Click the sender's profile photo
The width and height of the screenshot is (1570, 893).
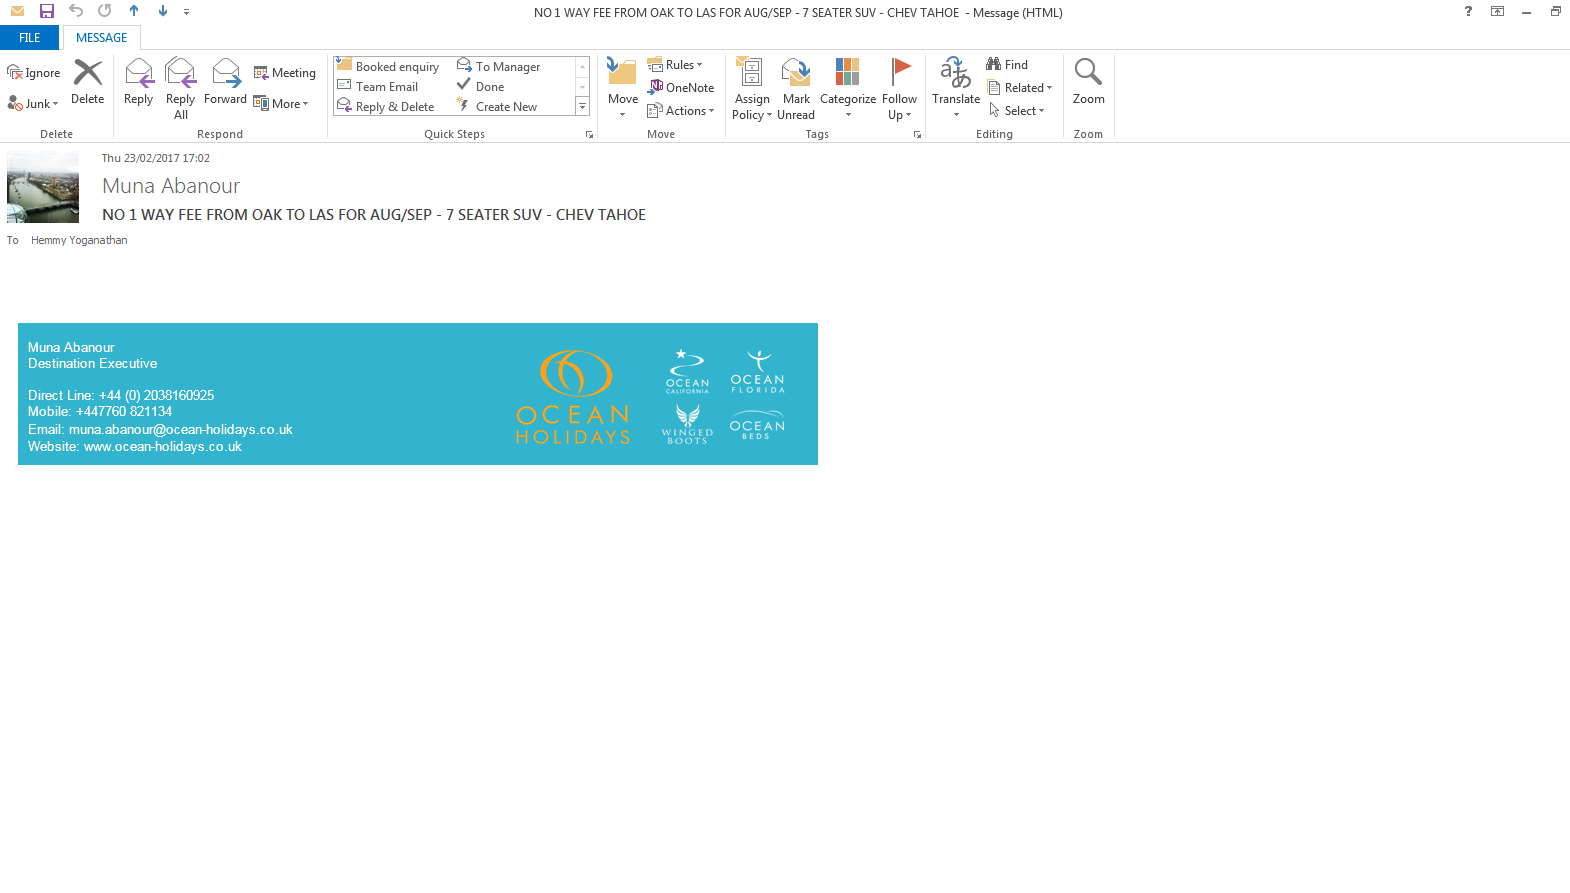point(43,187)
